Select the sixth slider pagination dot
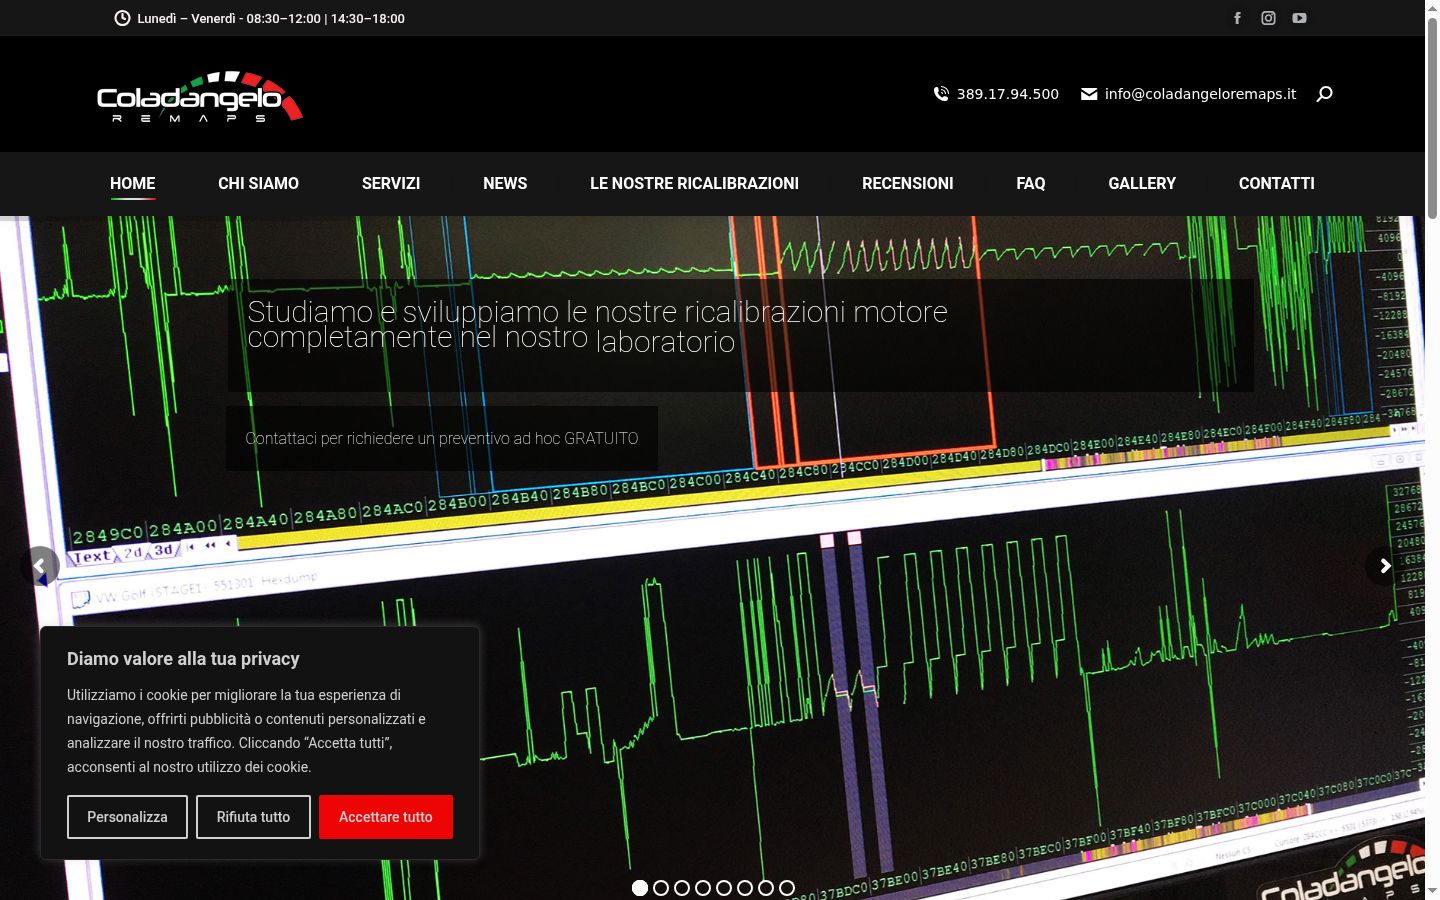1440x900 pixels. click(x=745, y=888)
